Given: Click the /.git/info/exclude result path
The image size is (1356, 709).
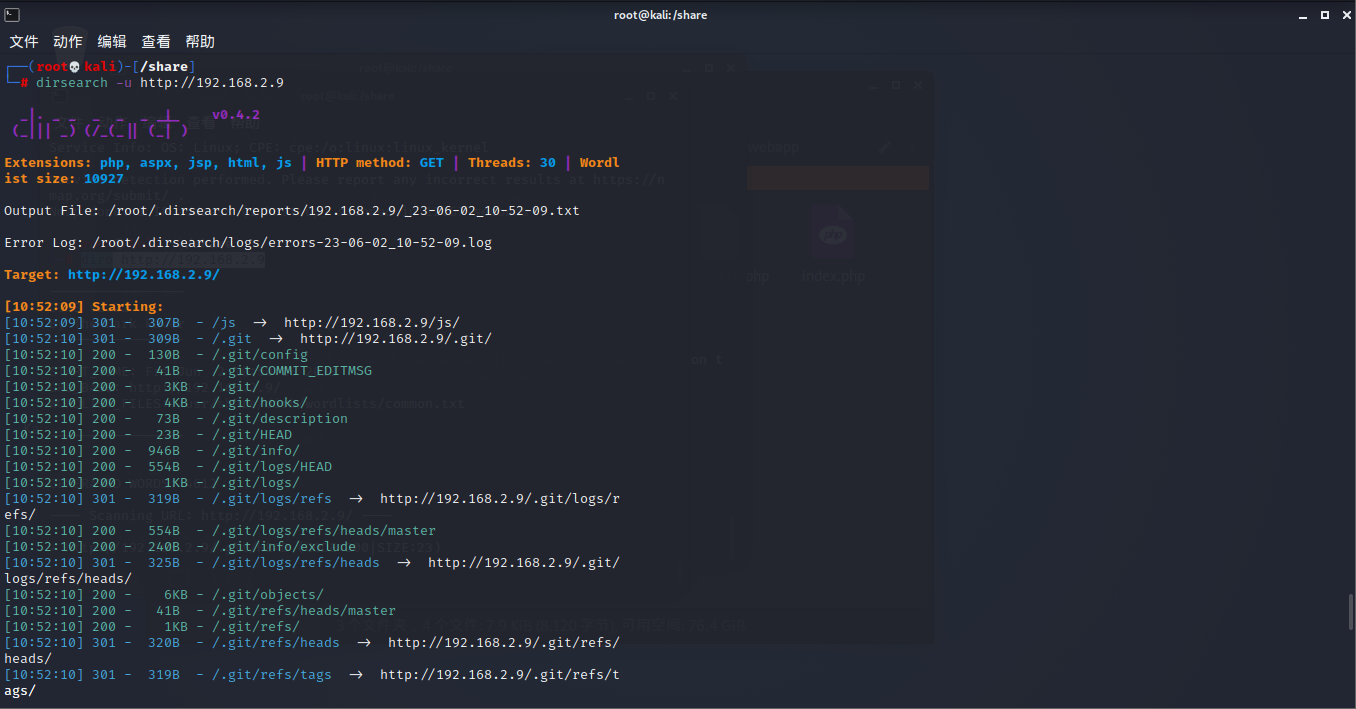Looking at the screenshot, I should 284,547.
